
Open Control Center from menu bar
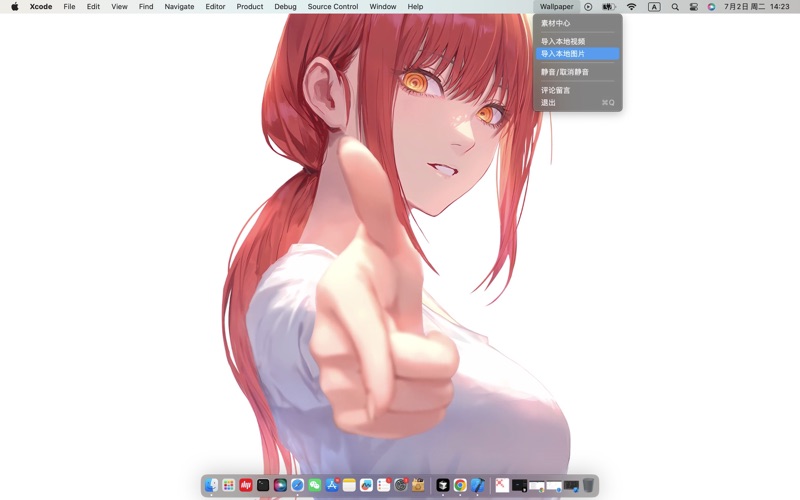tap(693, 7)
